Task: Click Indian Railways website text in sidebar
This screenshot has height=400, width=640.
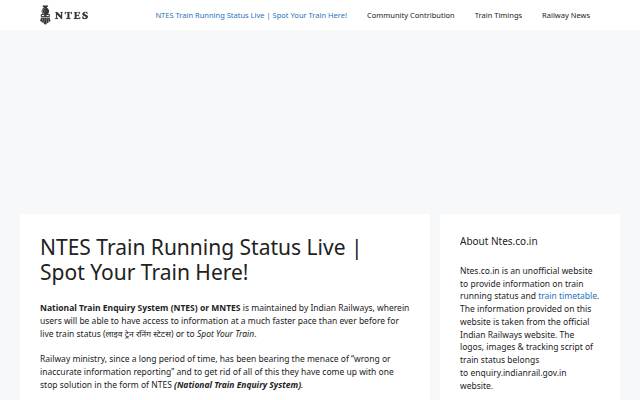Action: [x=508, y=335]
